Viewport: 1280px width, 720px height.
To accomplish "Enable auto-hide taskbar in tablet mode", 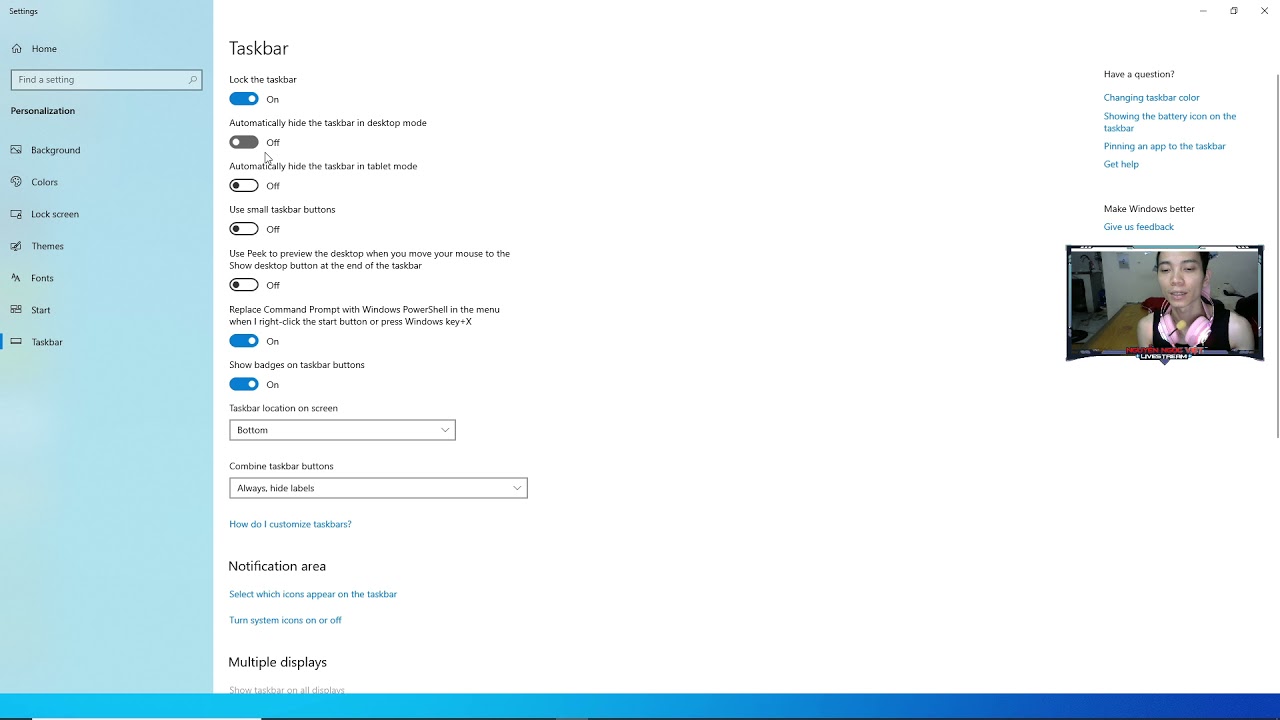I will pos(244,185).
